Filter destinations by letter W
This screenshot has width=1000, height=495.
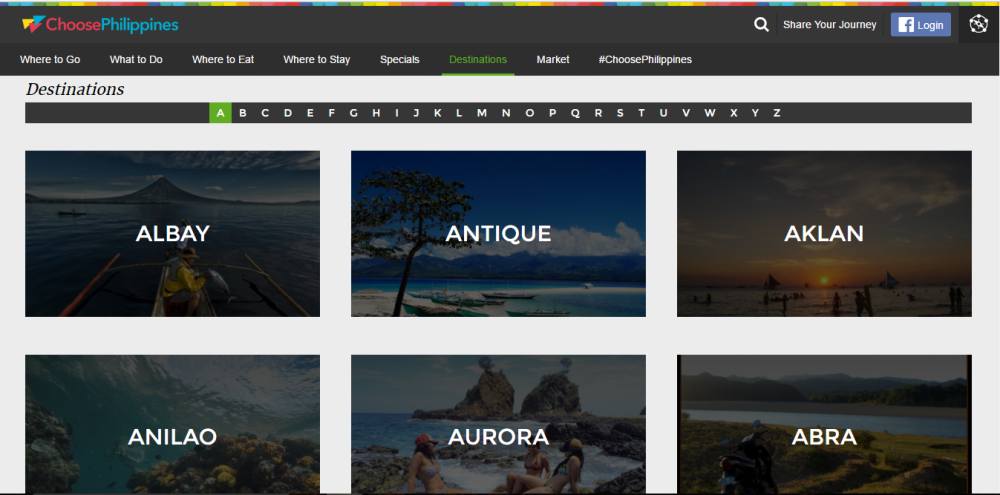coord(710,113)
